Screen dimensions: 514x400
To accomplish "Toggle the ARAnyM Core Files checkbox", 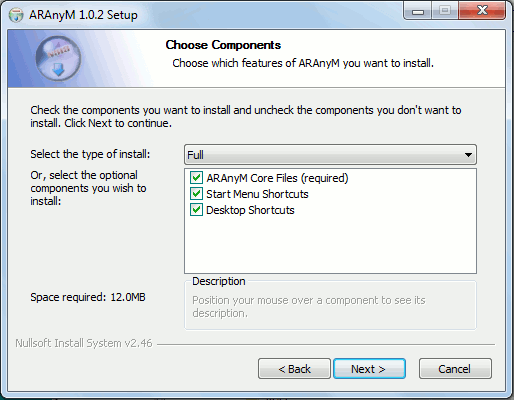I will pyautogui.click(x=196, y=178).
